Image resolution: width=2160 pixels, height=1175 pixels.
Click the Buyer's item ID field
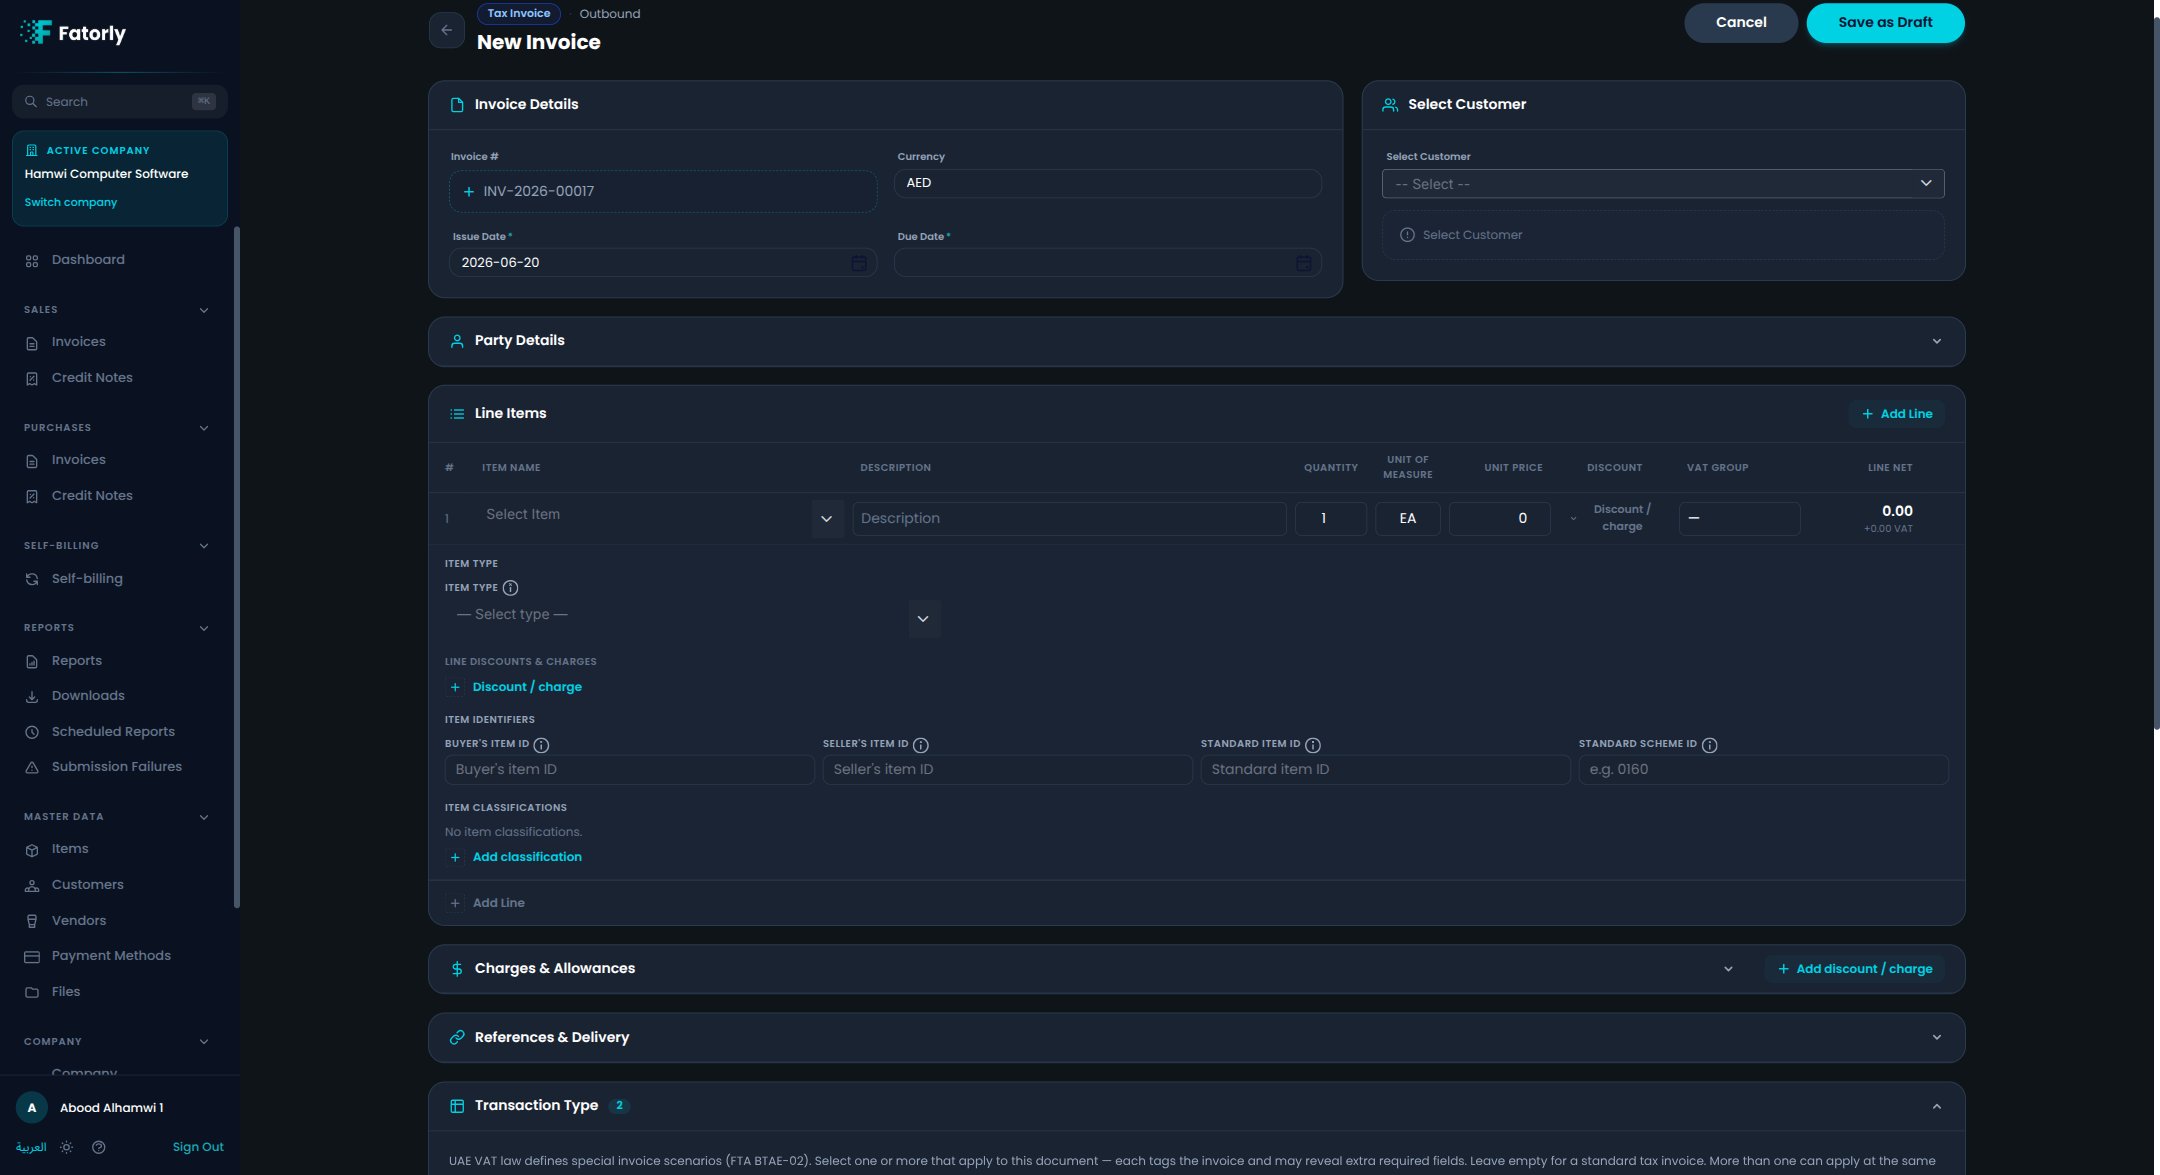coord(629,769)
